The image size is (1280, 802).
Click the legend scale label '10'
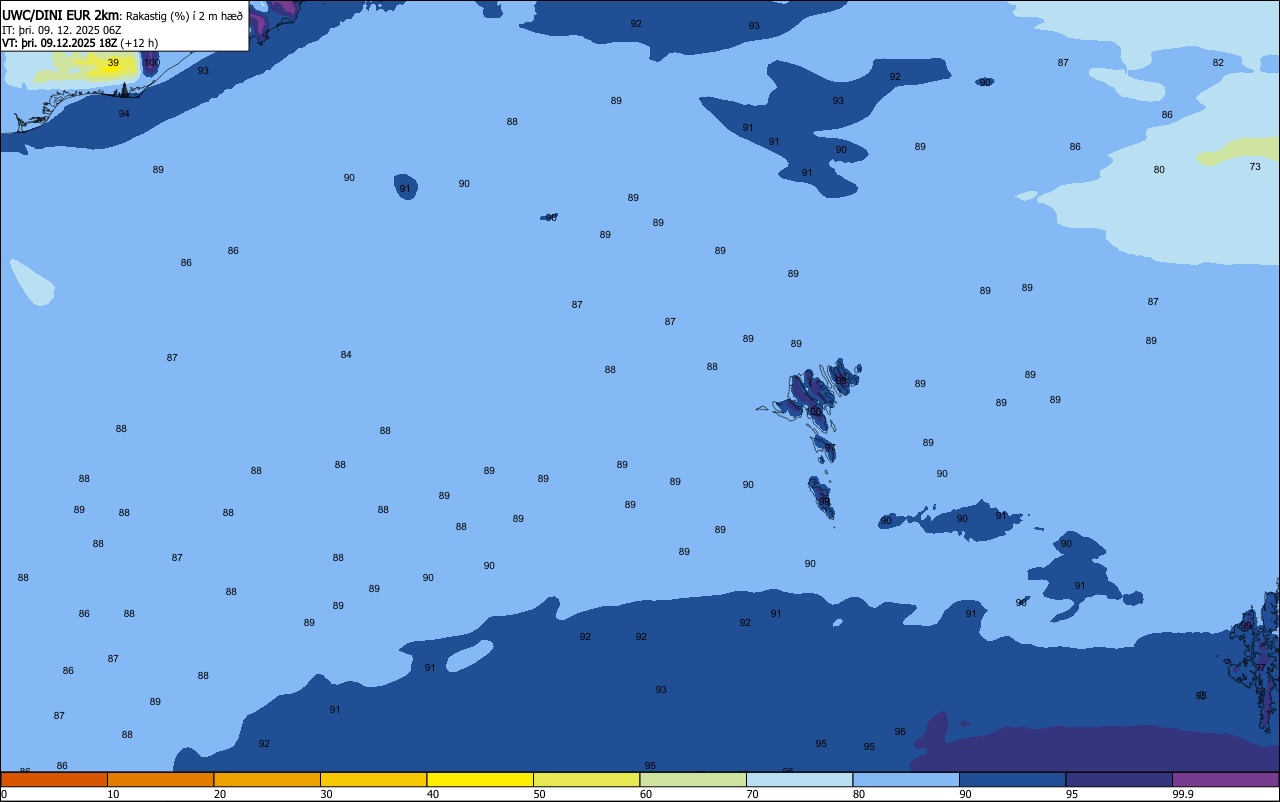pyautogui.click(x=113, y=794)
